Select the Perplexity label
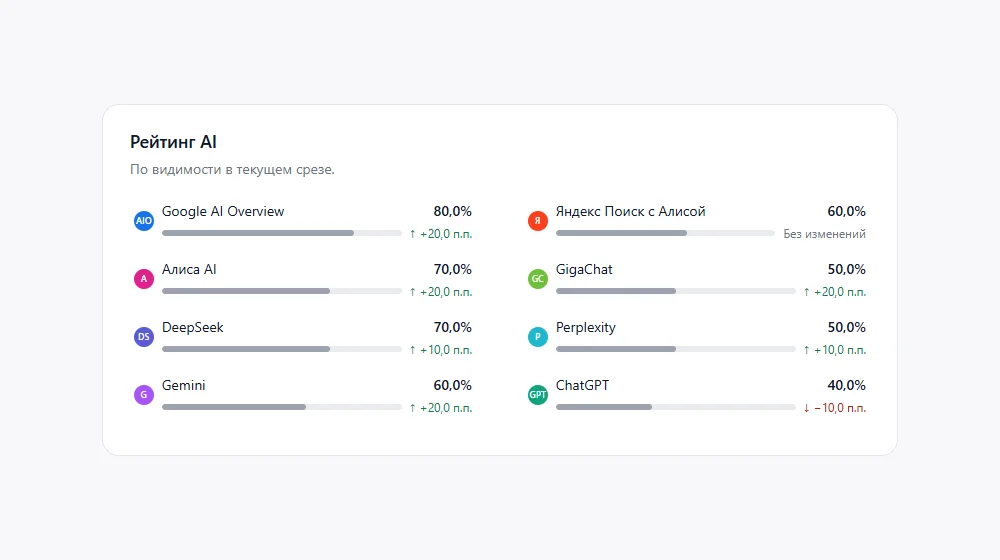The width and height of the screenshot is (1000, 560). pos(585,328)
